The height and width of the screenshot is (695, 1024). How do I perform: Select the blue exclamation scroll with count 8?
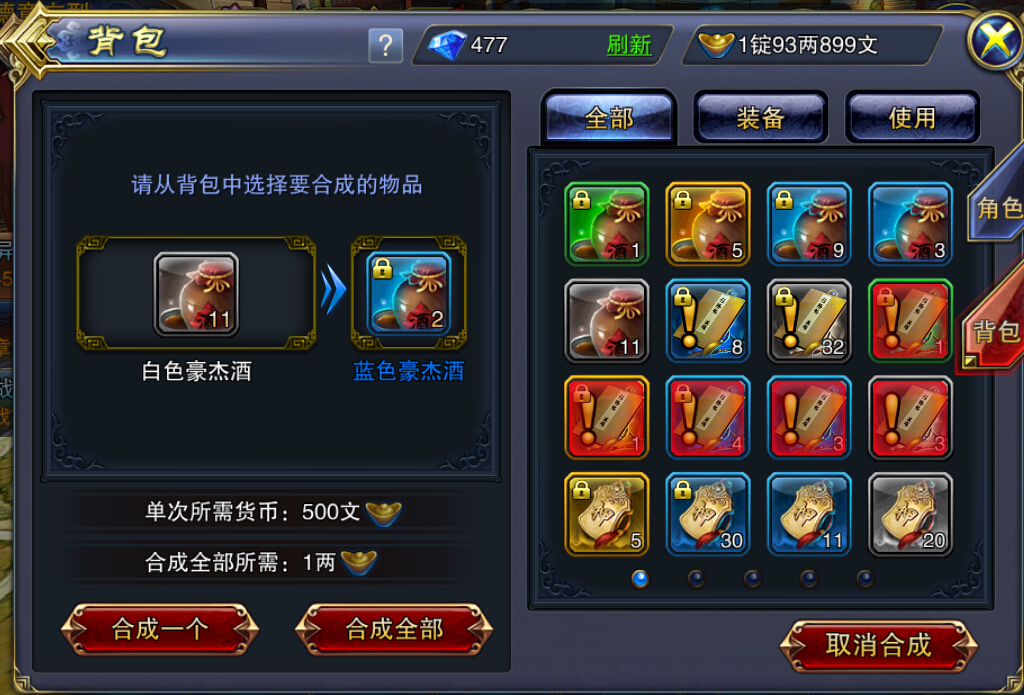[708, 321]
